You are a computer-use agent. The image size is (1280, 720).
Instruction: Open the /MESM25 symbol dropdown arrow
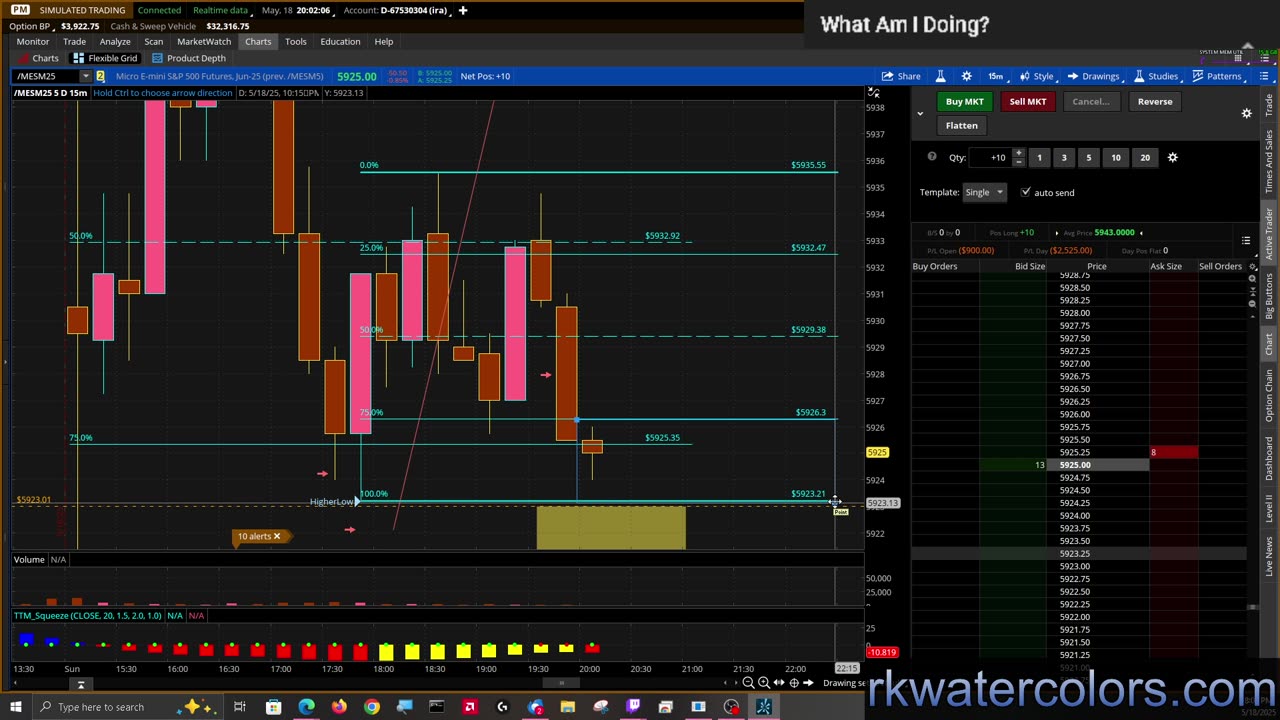86,76
